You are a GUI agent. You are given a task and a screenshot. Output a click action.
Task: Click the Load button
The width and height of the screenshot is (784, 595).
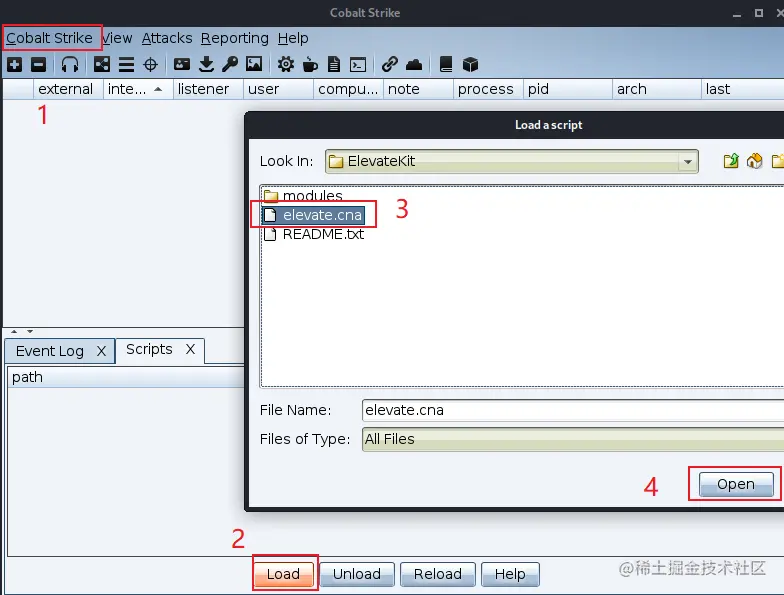pyautogui.click(x=284, y=574)
